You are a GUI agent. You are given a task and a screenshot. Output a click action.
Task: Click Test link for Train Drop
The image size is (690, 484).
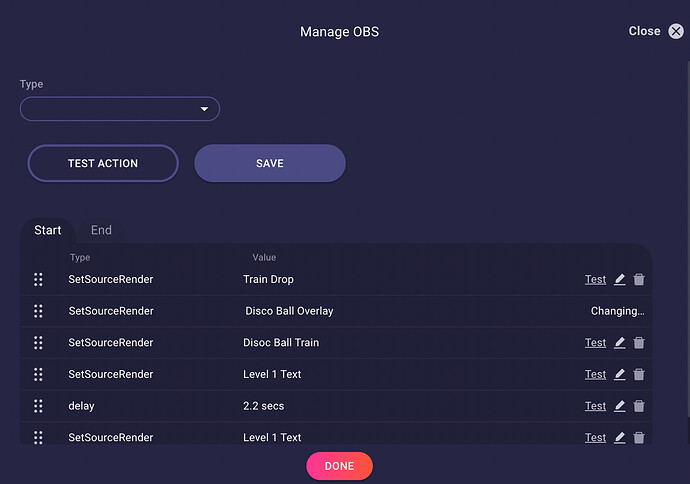(595, 279)
